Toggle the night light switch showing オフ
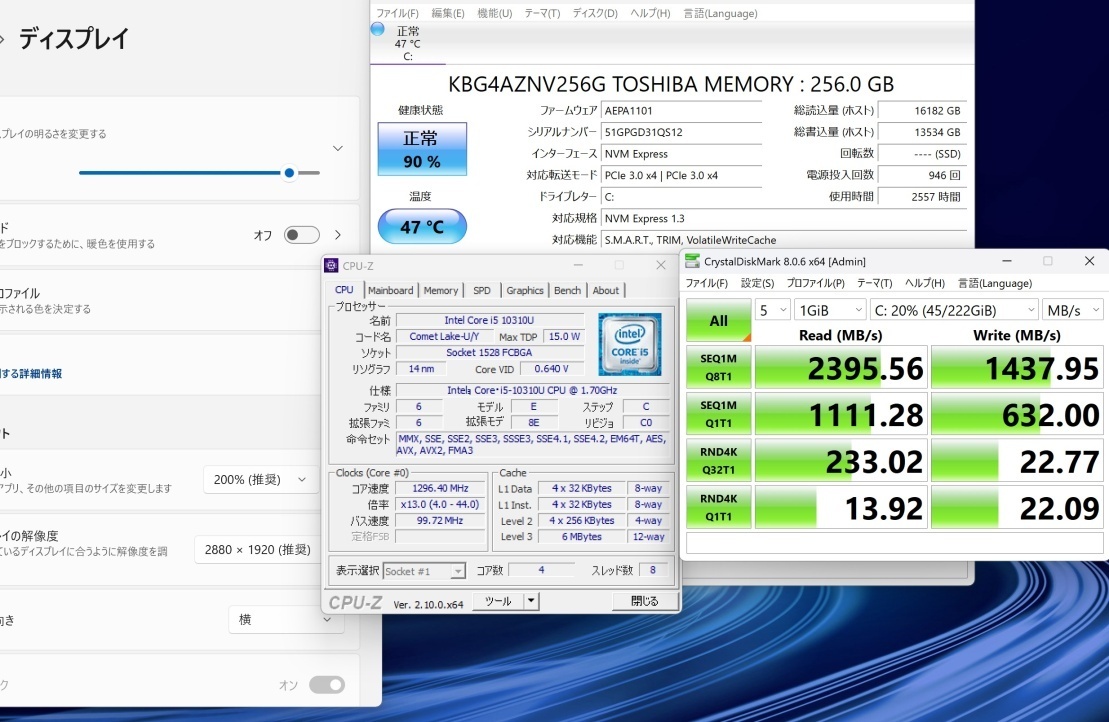 (302, 235)
